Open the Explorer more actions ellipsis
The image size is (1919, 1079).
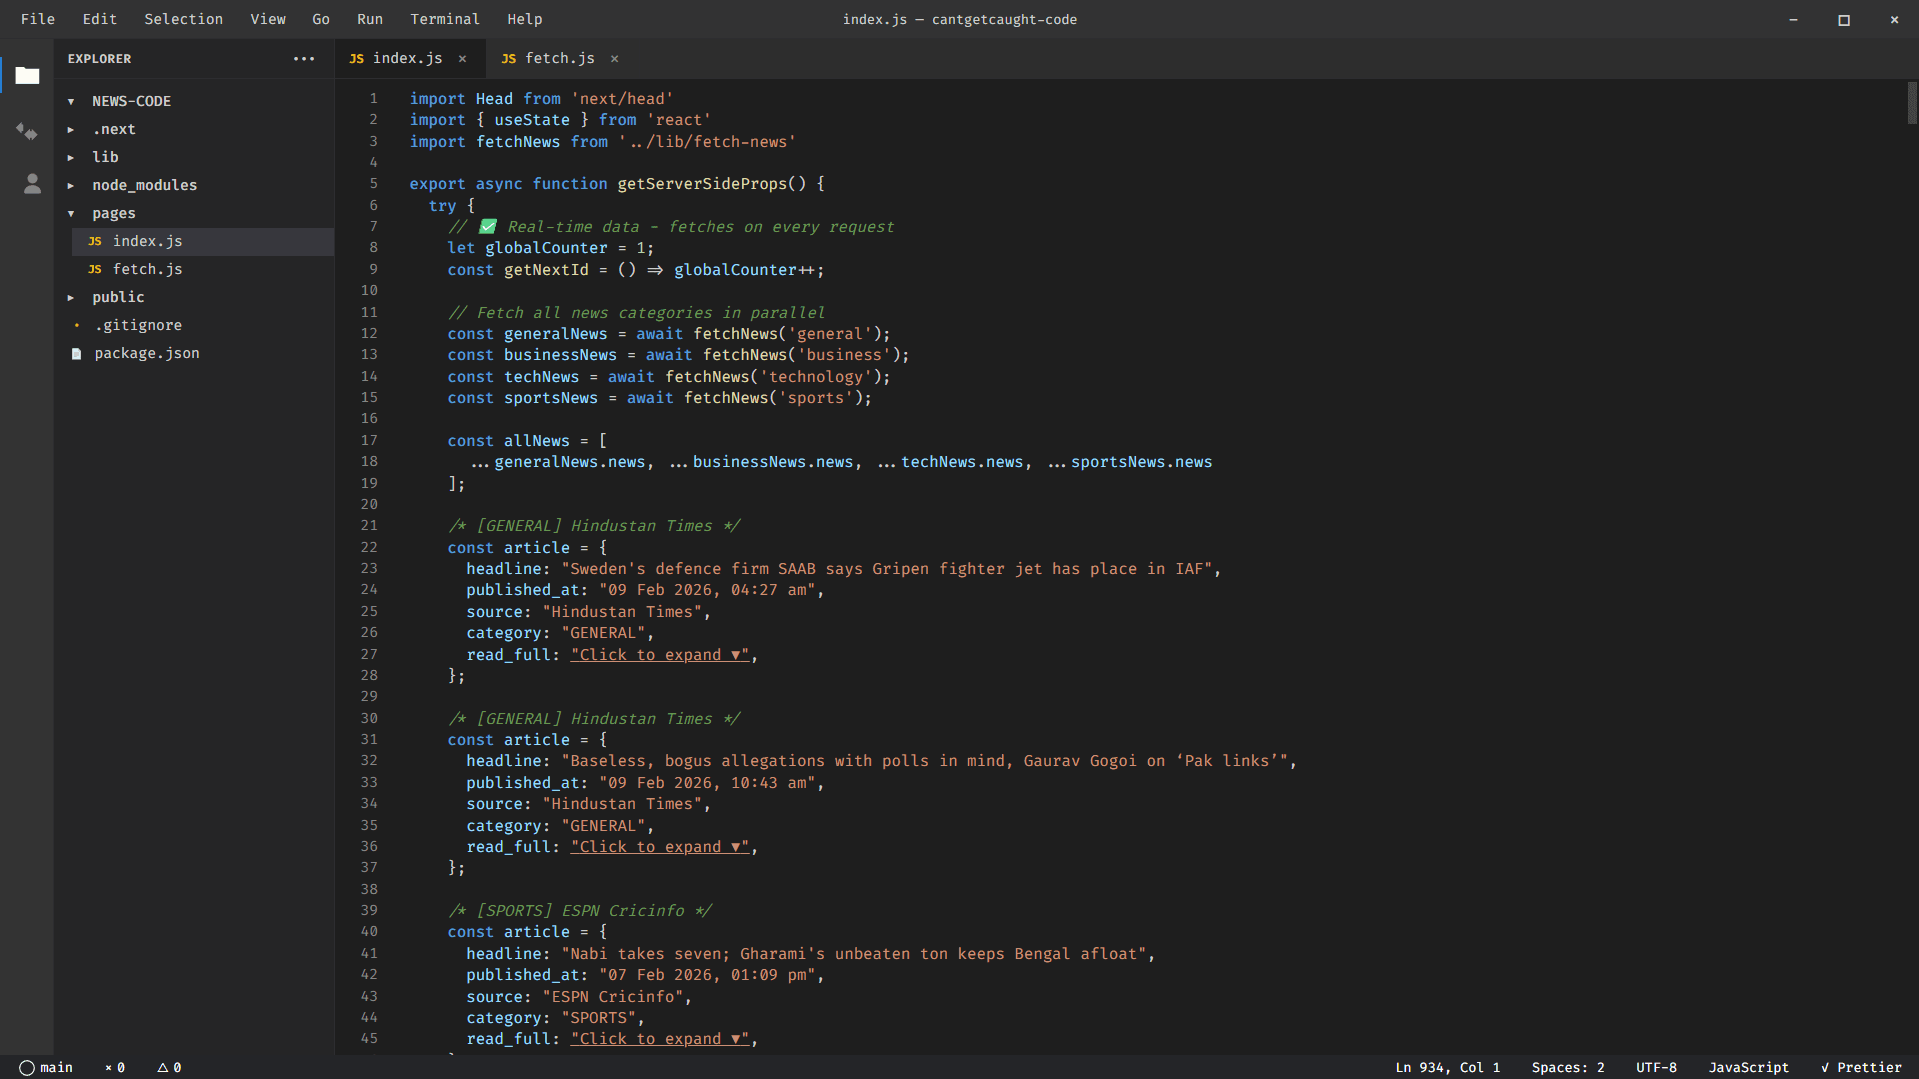point(304,59)
